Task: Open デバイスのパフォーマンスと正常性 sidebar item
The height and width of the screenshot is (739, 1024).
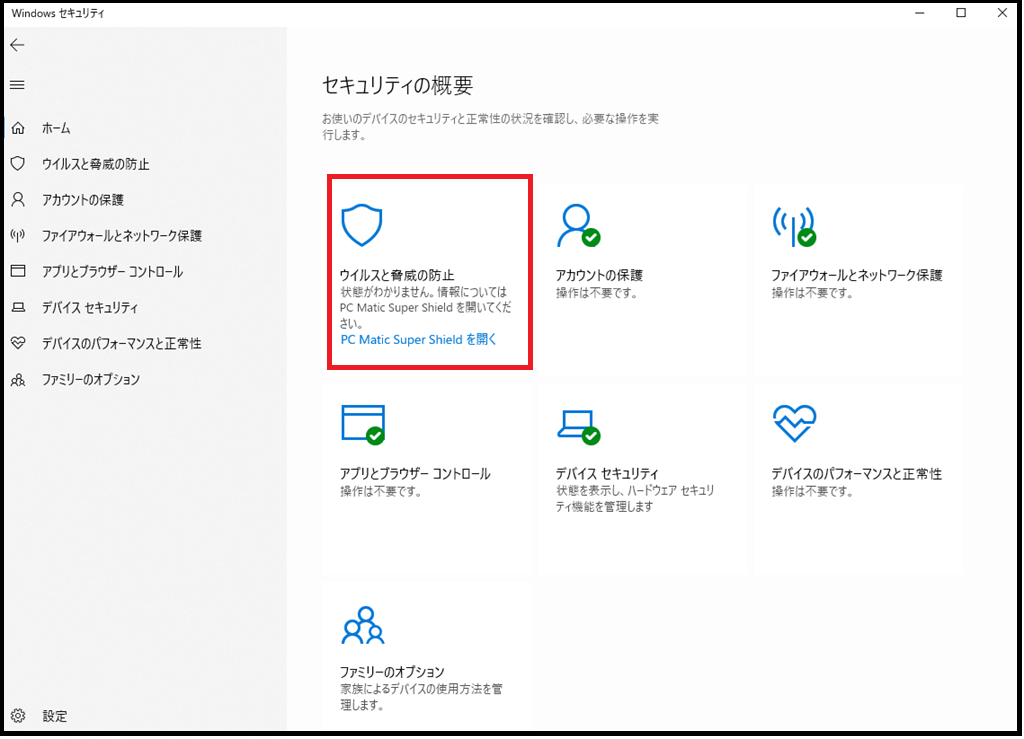Action: pos(121,344)
